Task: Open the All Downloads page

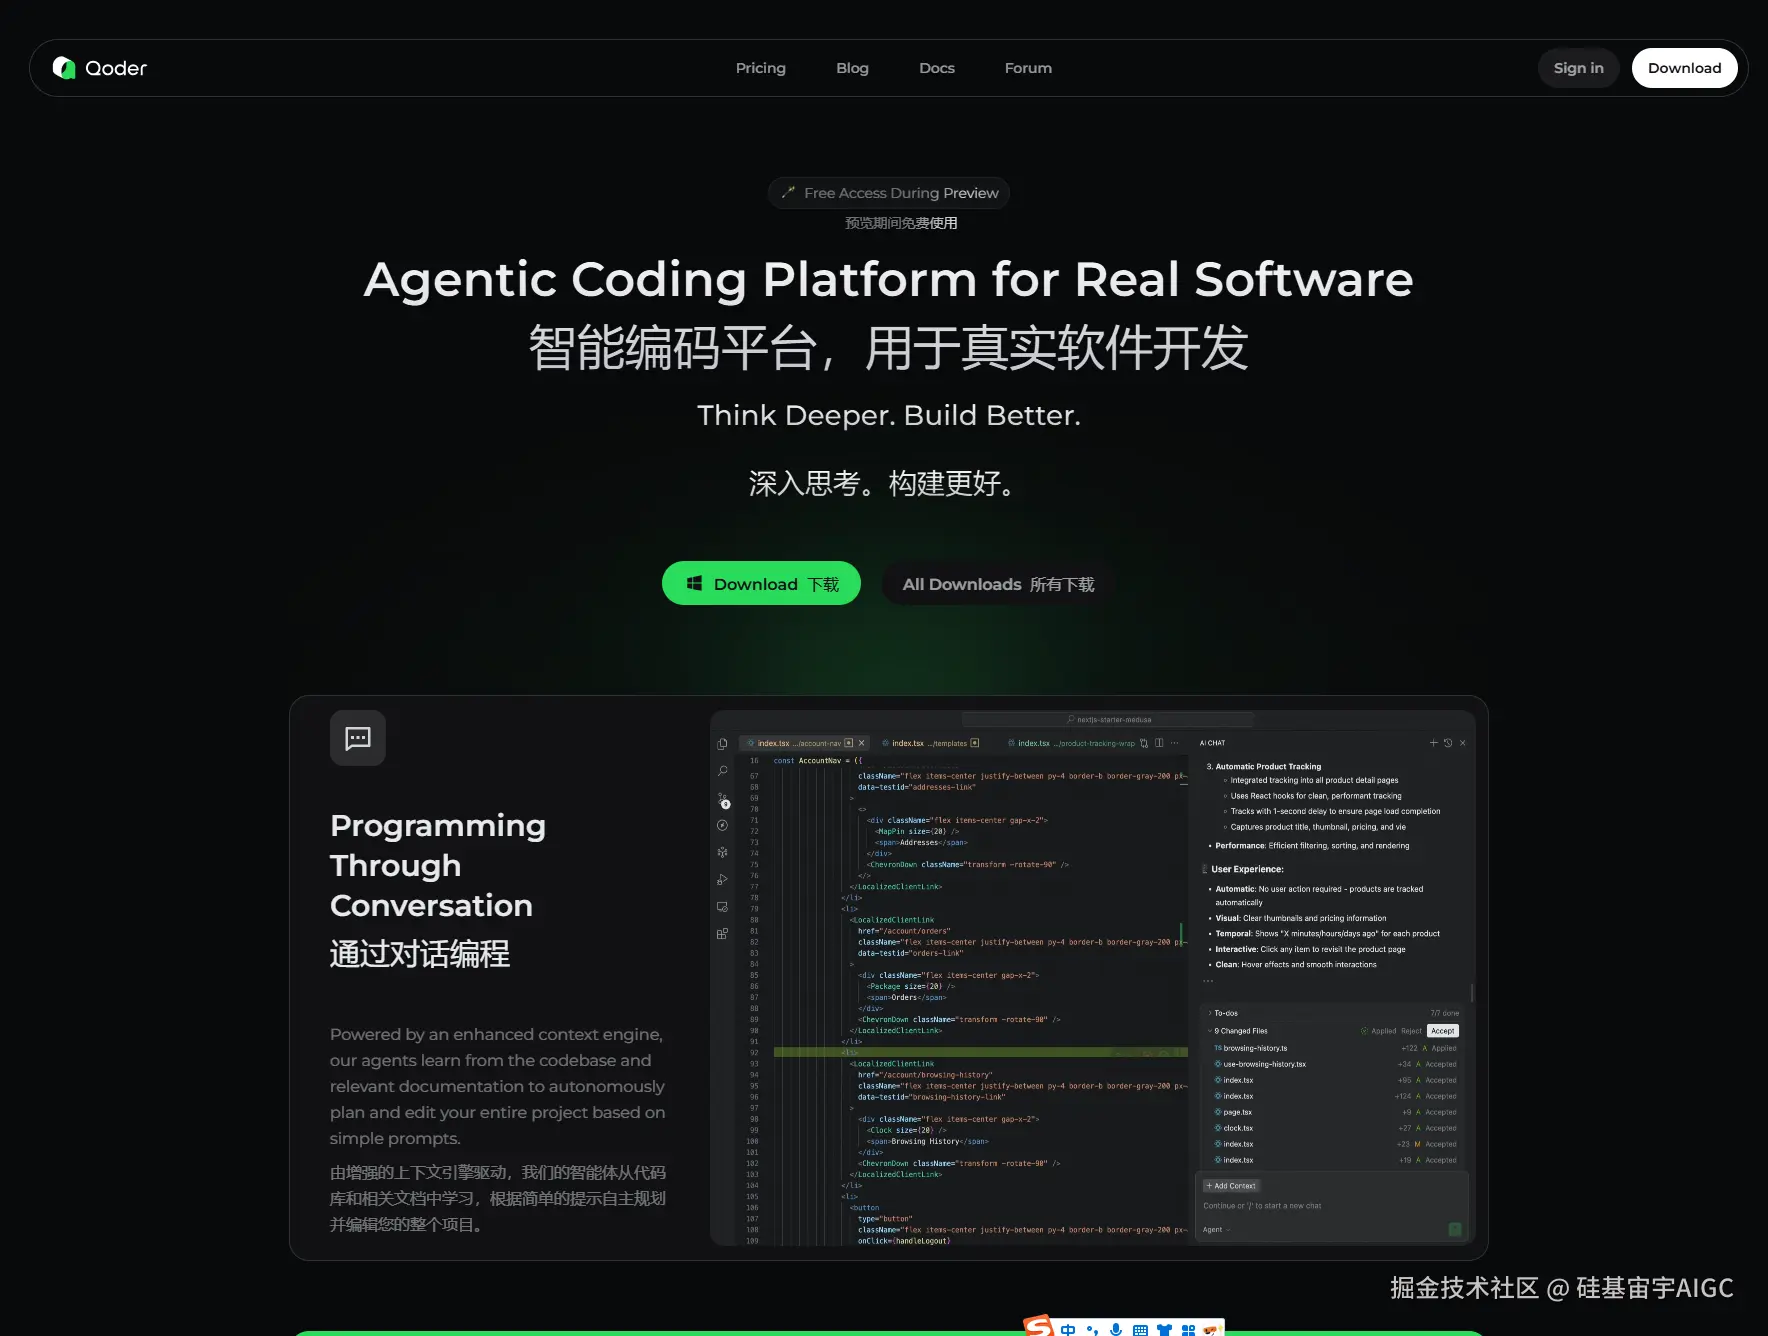Action: [997, 584]
